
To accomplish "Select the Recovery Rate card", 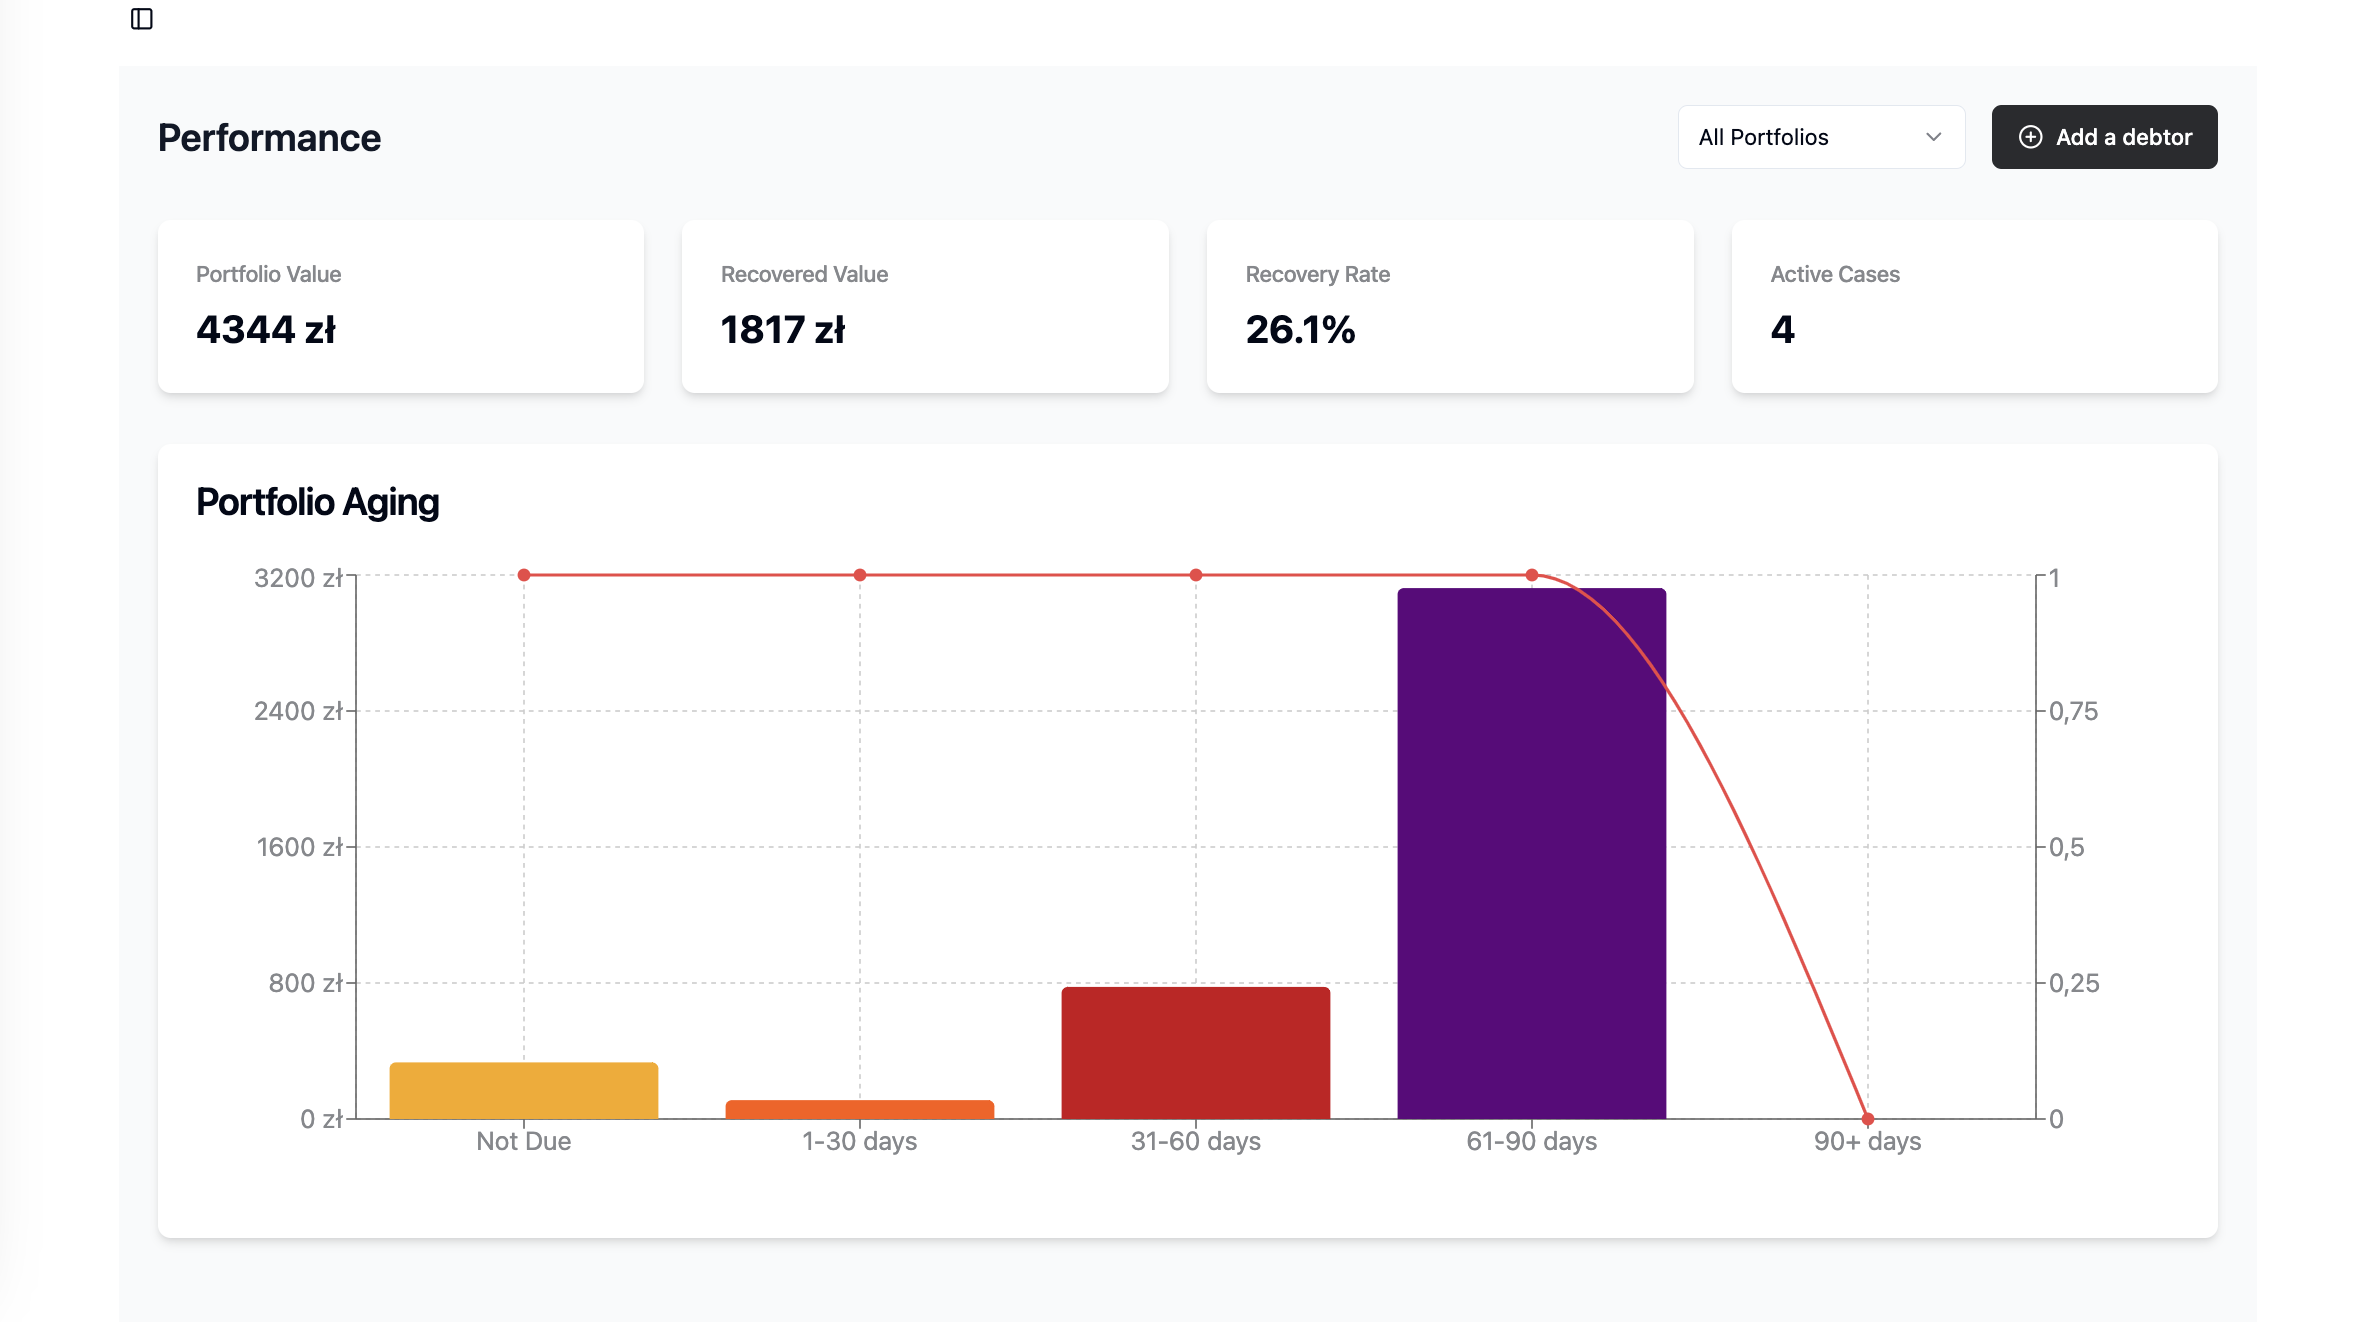I will (1449, 306).
